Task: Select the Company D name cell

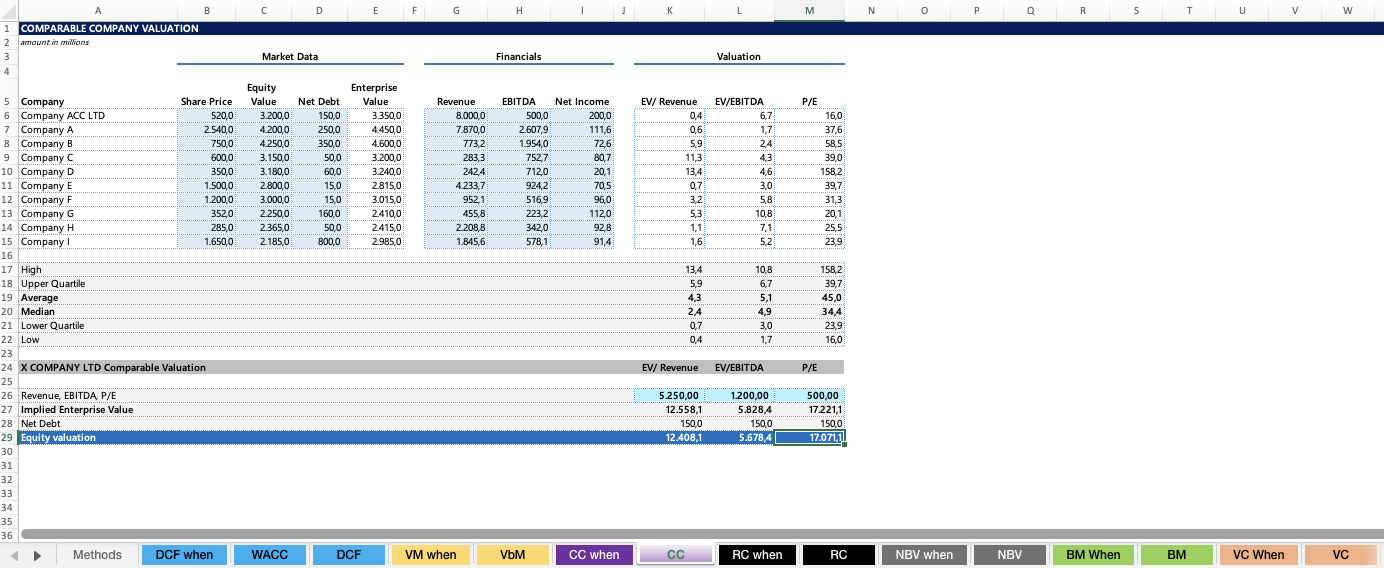Action: (x=97, y=172)
